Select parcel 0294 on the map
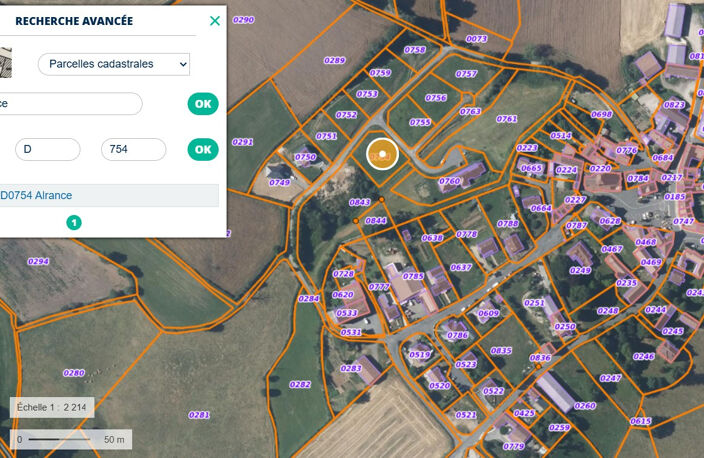This screenshot has height=458, width=704. [x=38, y=261]
